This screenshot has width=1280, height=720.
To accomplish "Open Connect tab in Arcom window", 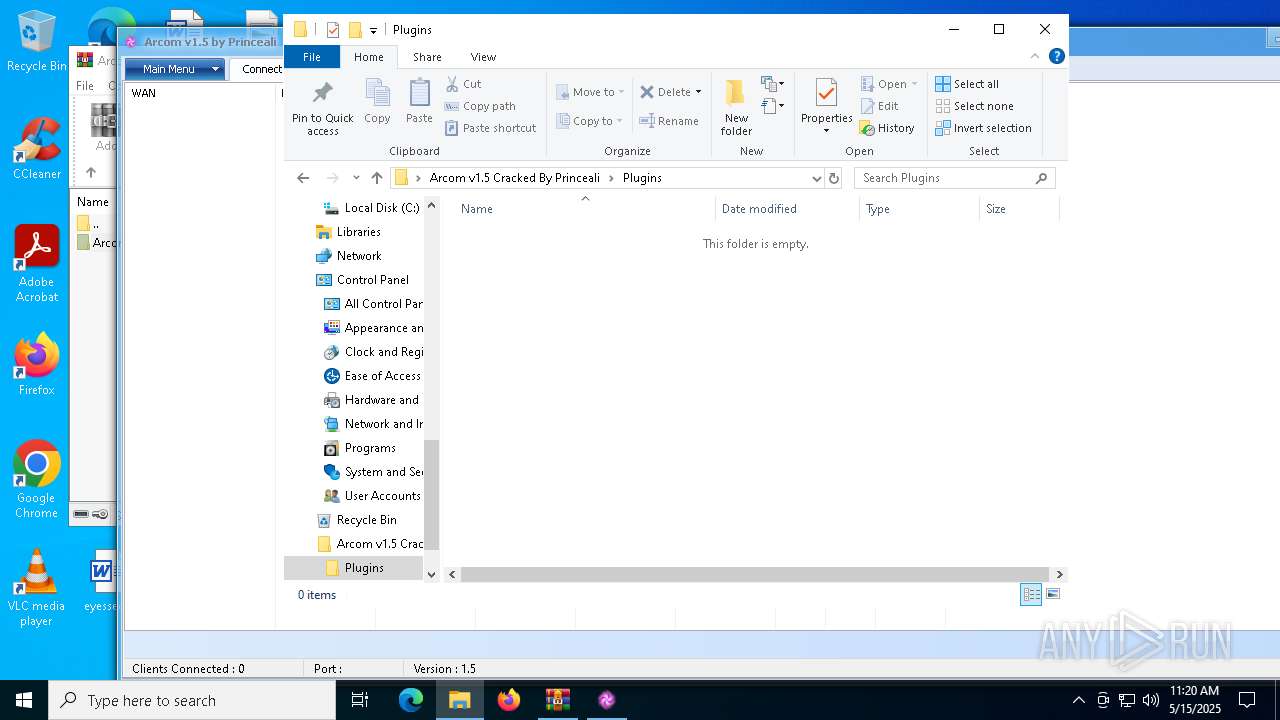I will coord(258,69).
